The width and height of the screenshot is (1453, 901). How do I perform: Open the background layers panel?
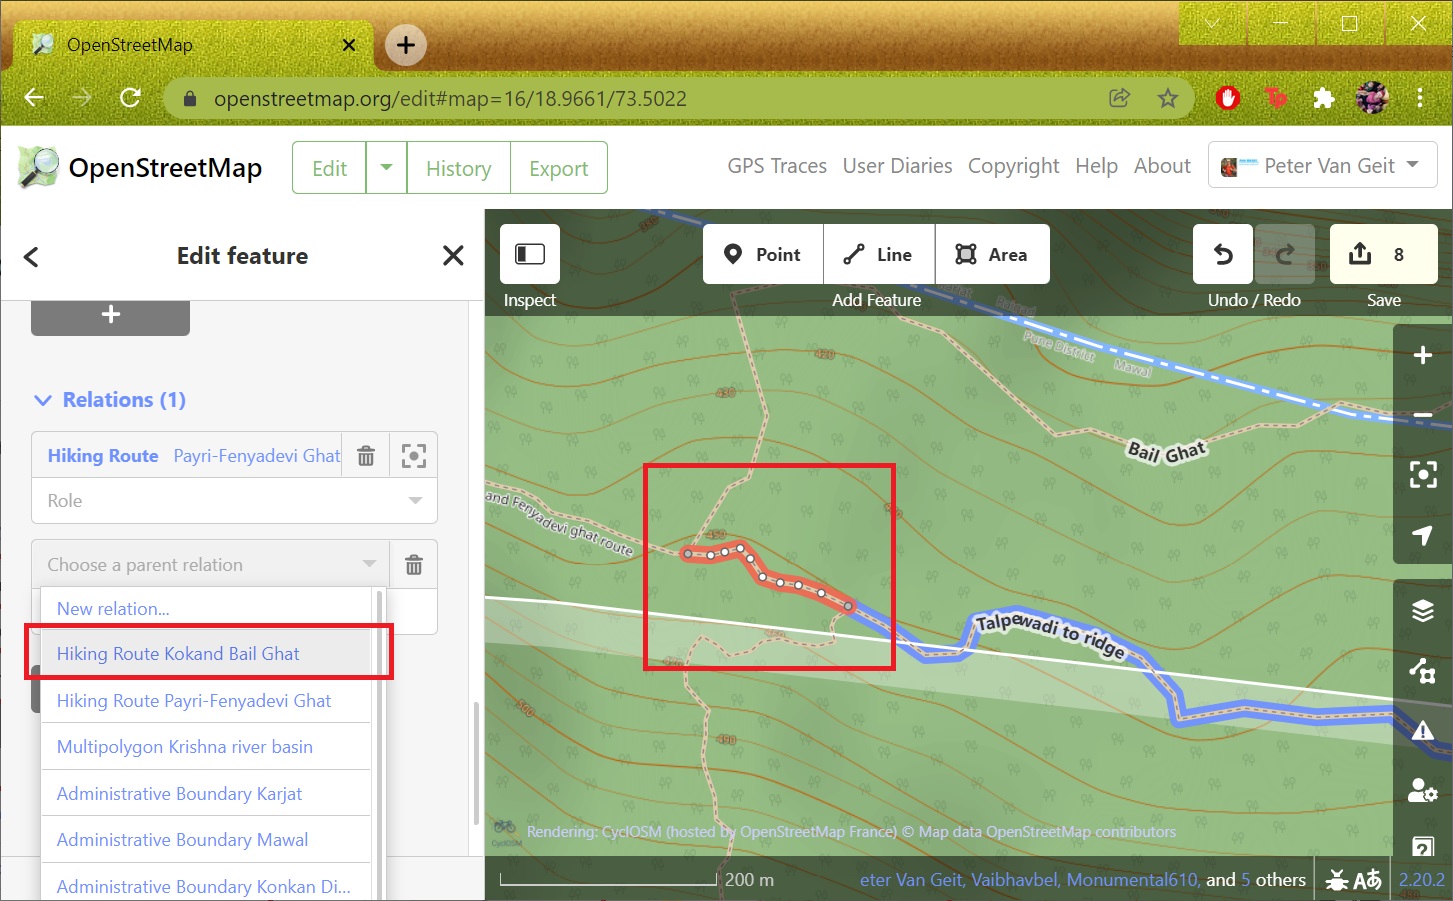1423,610
